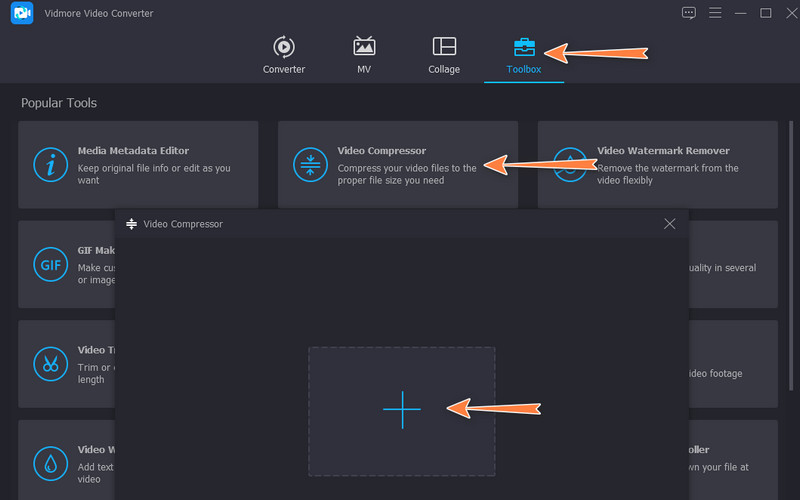800x500 pixels.
Task: Open the feedback chat bubble icon
Action: [x=688, y=13]
